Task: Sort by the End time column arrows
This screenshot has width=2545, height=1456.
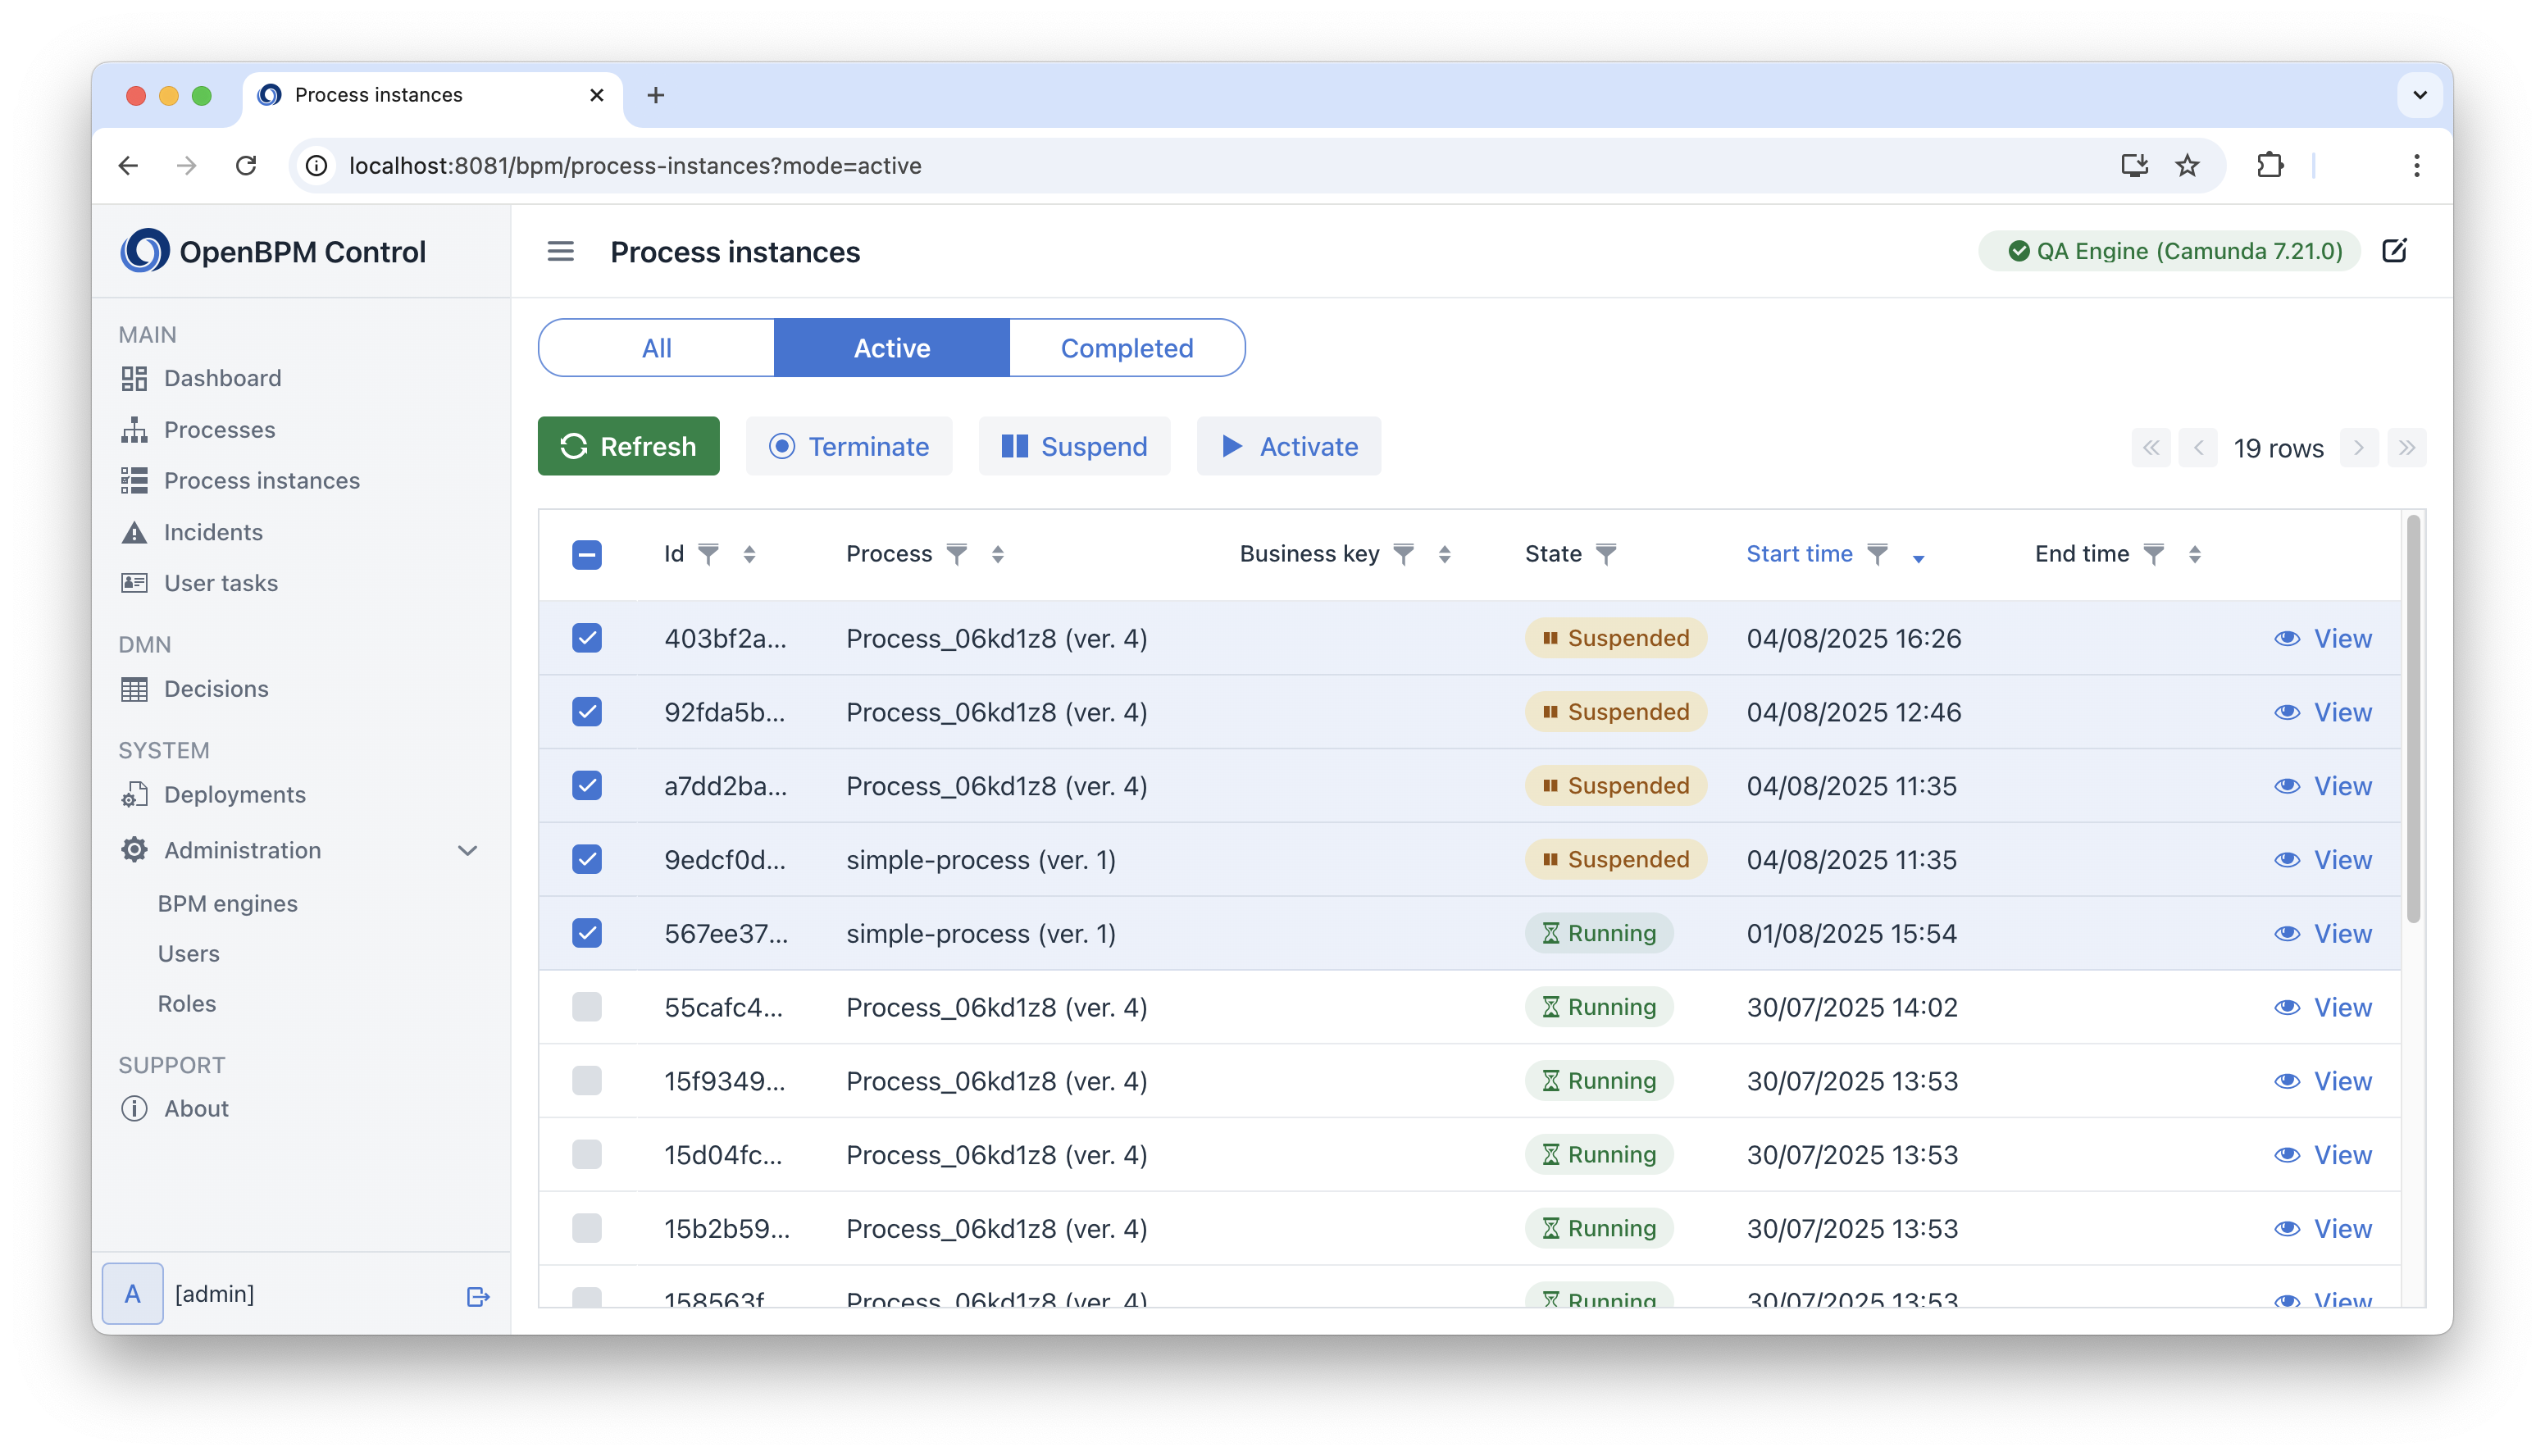Action: click(x=2194, y=554)
